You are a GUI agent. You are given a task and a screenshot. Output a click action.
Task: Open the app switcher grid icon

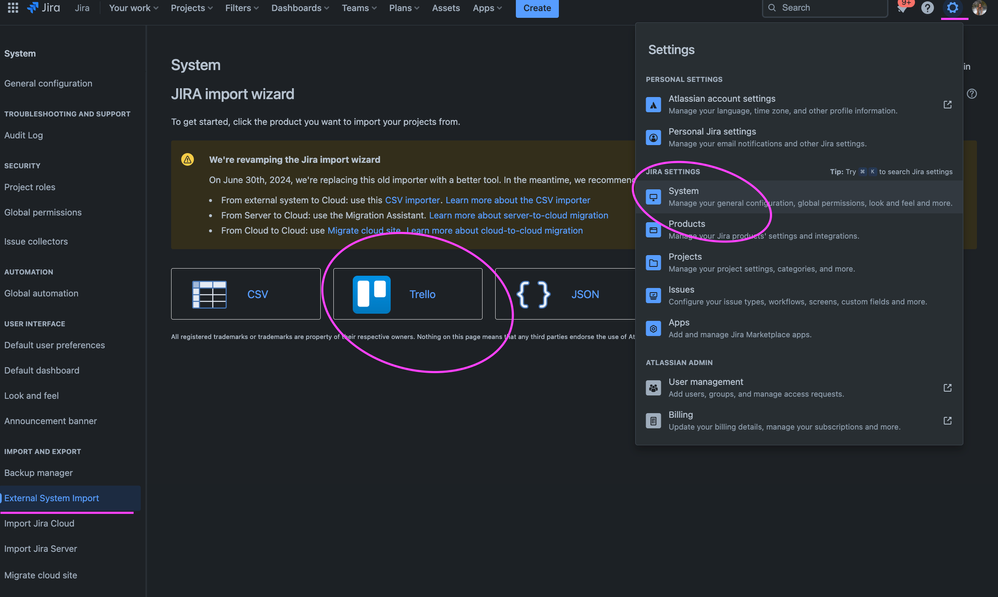tap(13, 8)
